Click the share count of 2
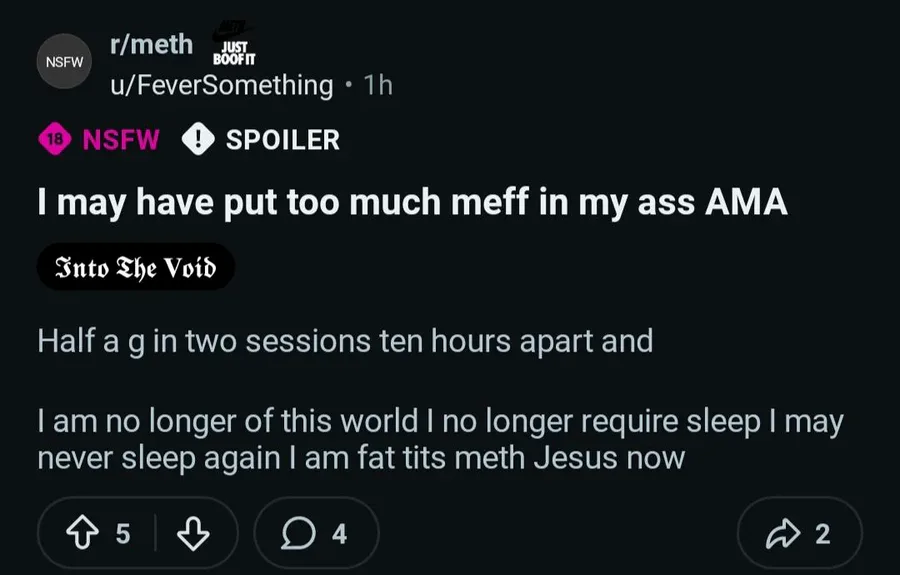900x575 pixels. [822, 534]
